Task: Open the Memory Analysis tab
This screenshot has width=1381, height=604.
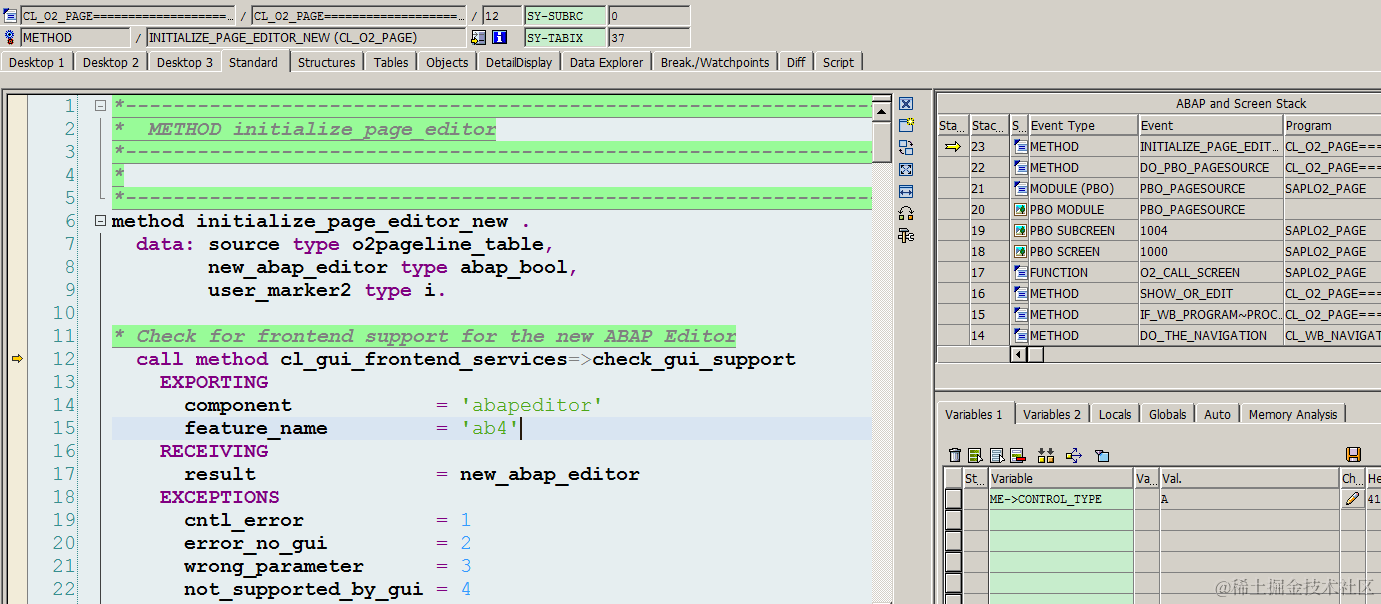Action: pos(1293,414)
